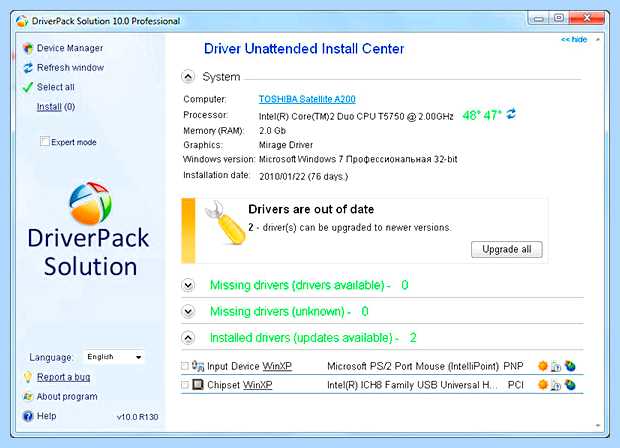620x448 pixels.
Task: Click the lightbulb icon beside Report a bug
Action: 28,377
